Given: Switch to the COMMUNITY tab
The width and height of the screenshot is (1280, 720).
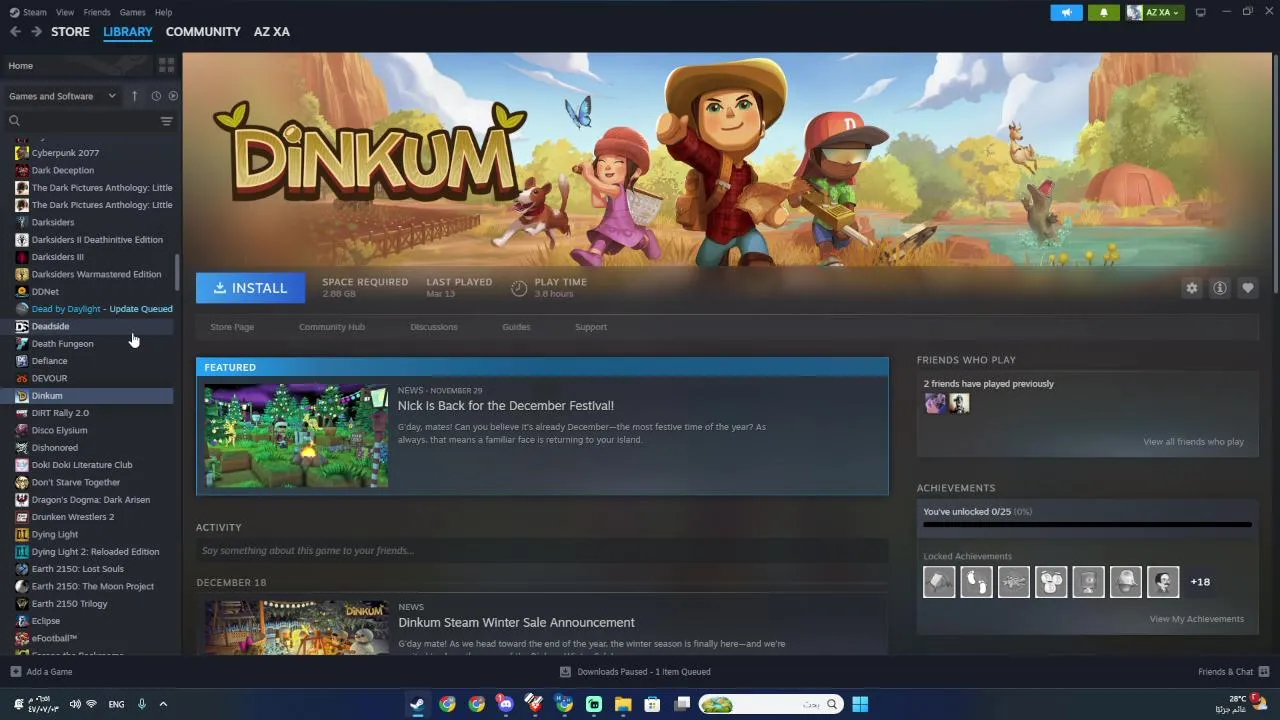Looking at the screenshot, I should click(203, 32).
